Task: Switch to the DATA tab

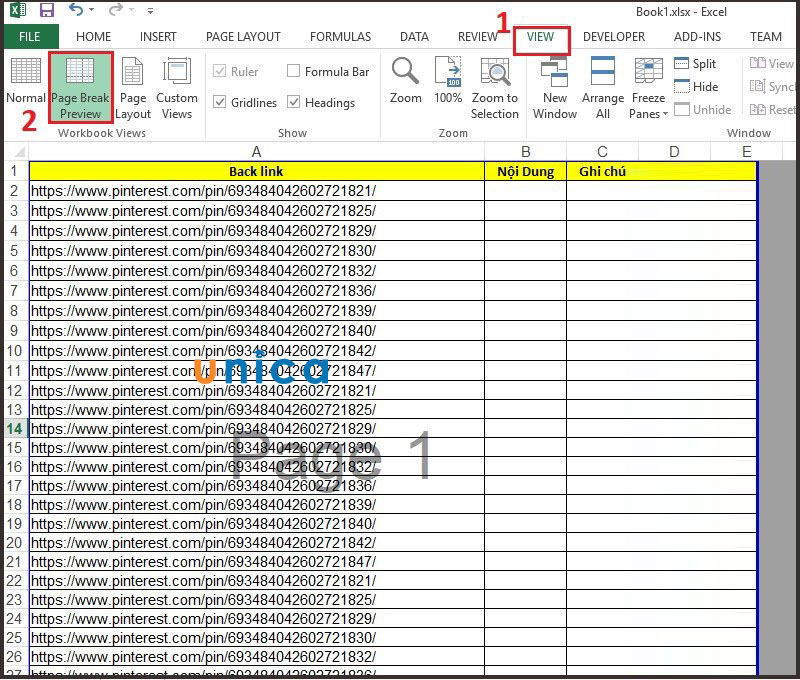Action: pyautogui.click(x=414, y=37)
